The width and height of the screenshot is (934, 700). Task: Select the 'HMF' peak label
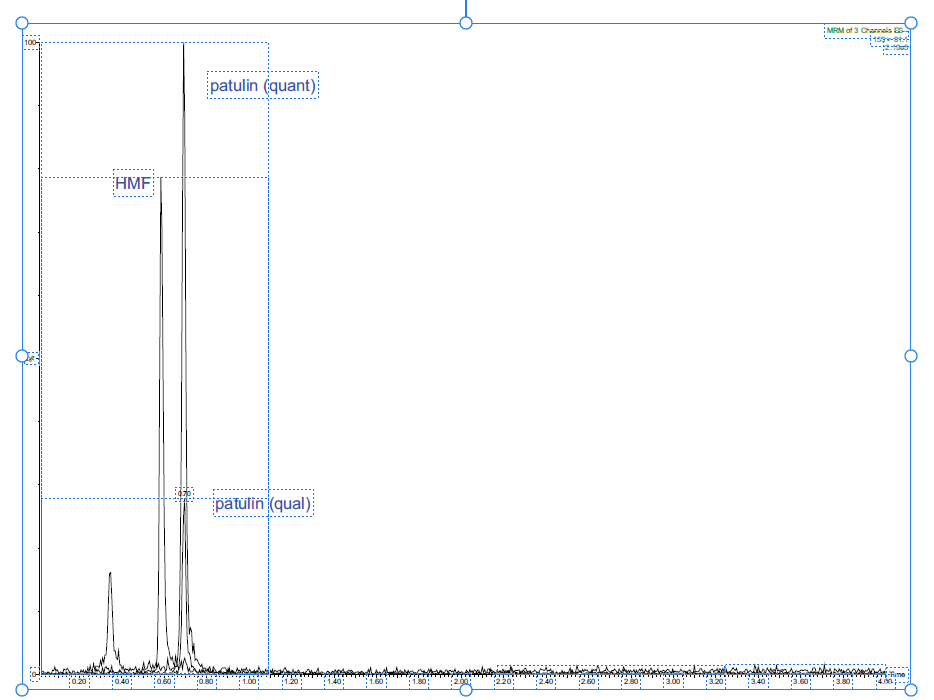point(133,183)
